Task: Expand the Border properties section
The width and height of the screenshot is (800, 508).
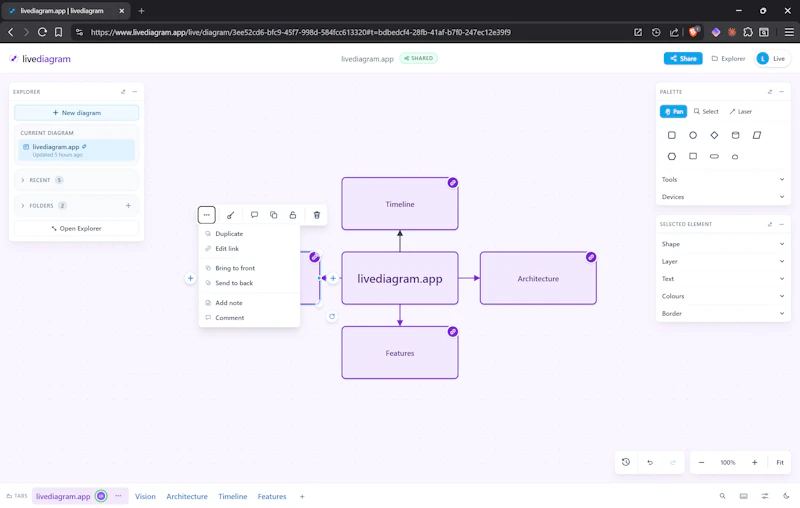Action: 723,314
